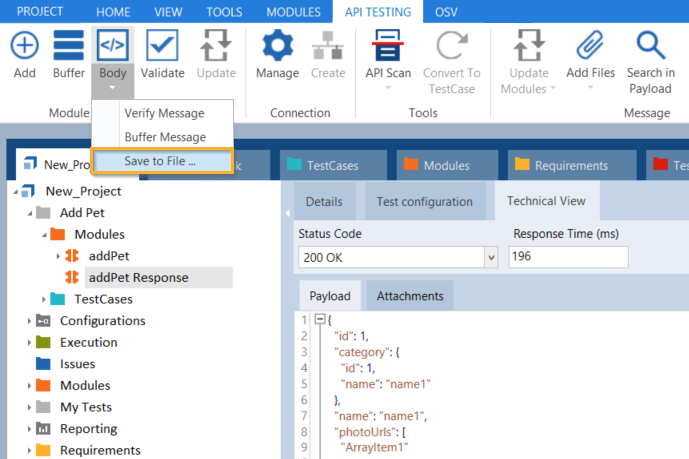Collapse the Add Pet folder

(28, 213)
